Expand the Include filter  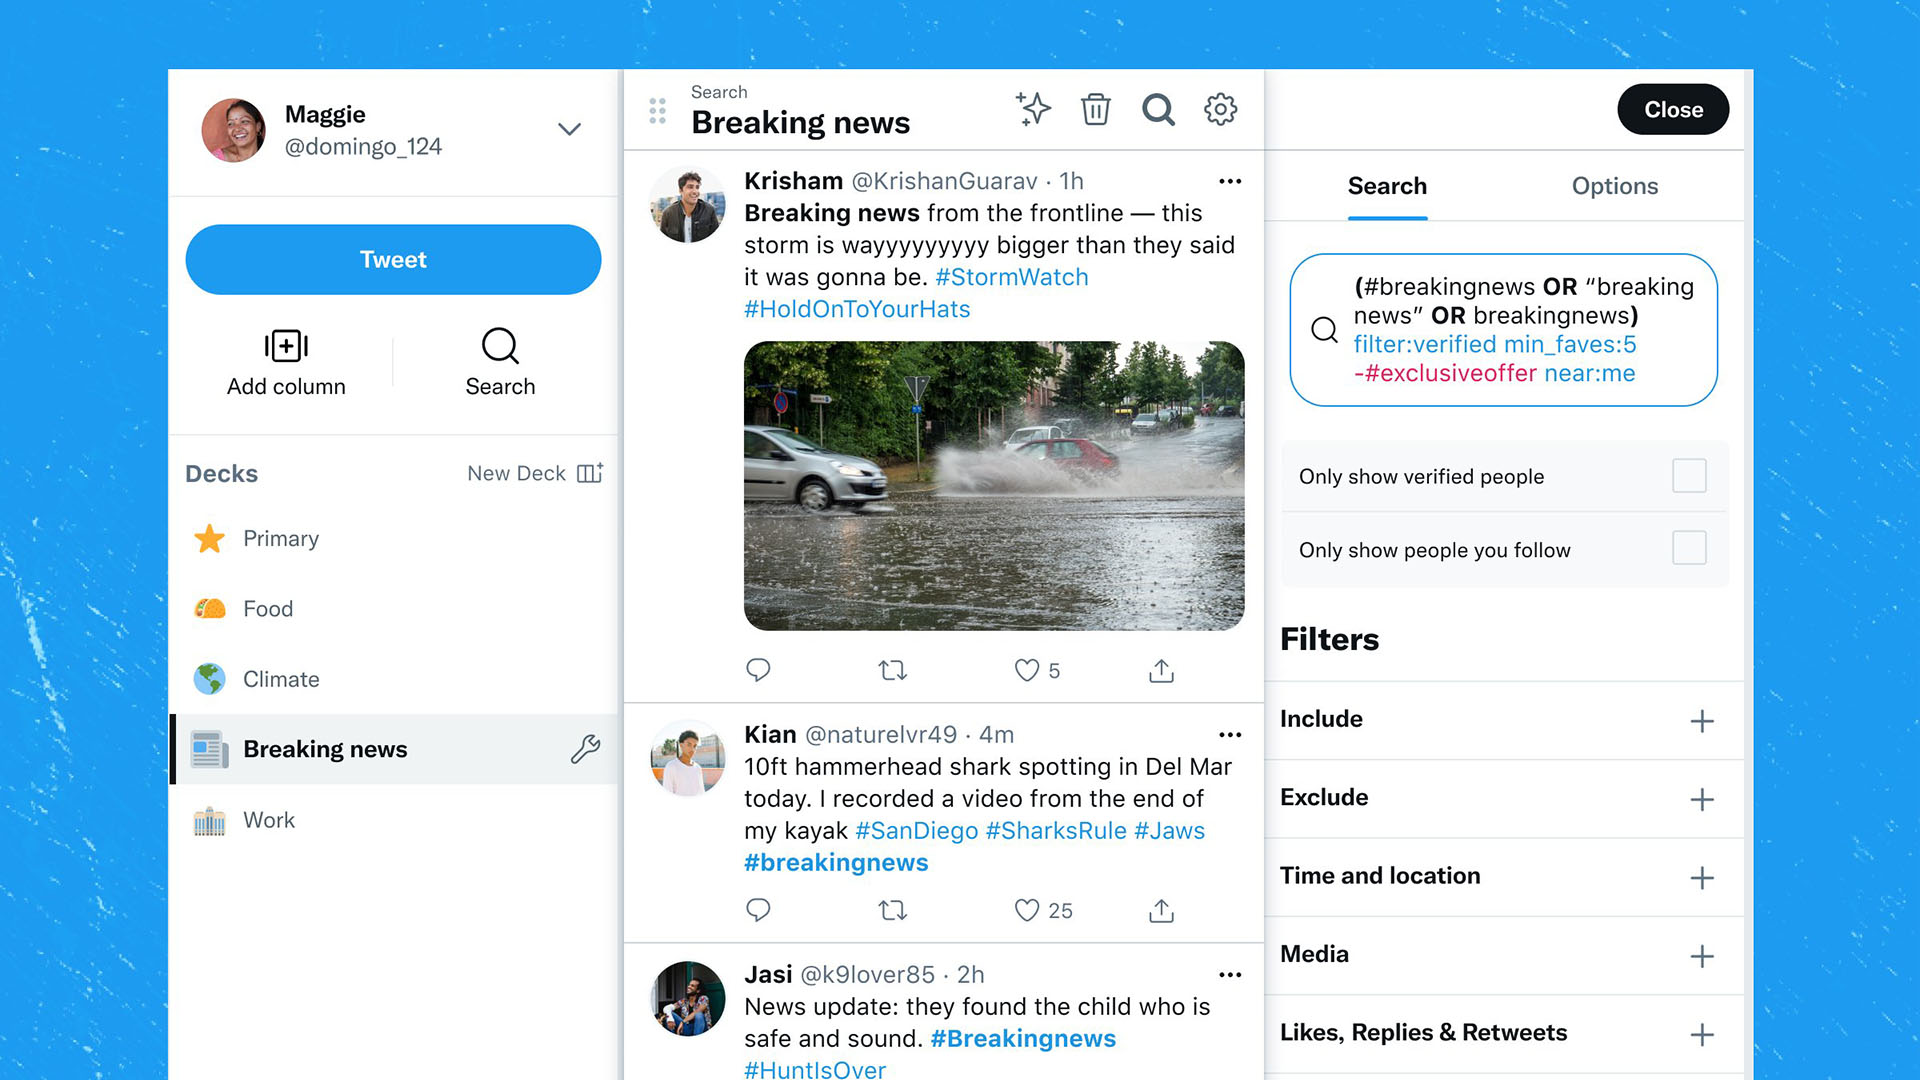[x=1702, y=721]
